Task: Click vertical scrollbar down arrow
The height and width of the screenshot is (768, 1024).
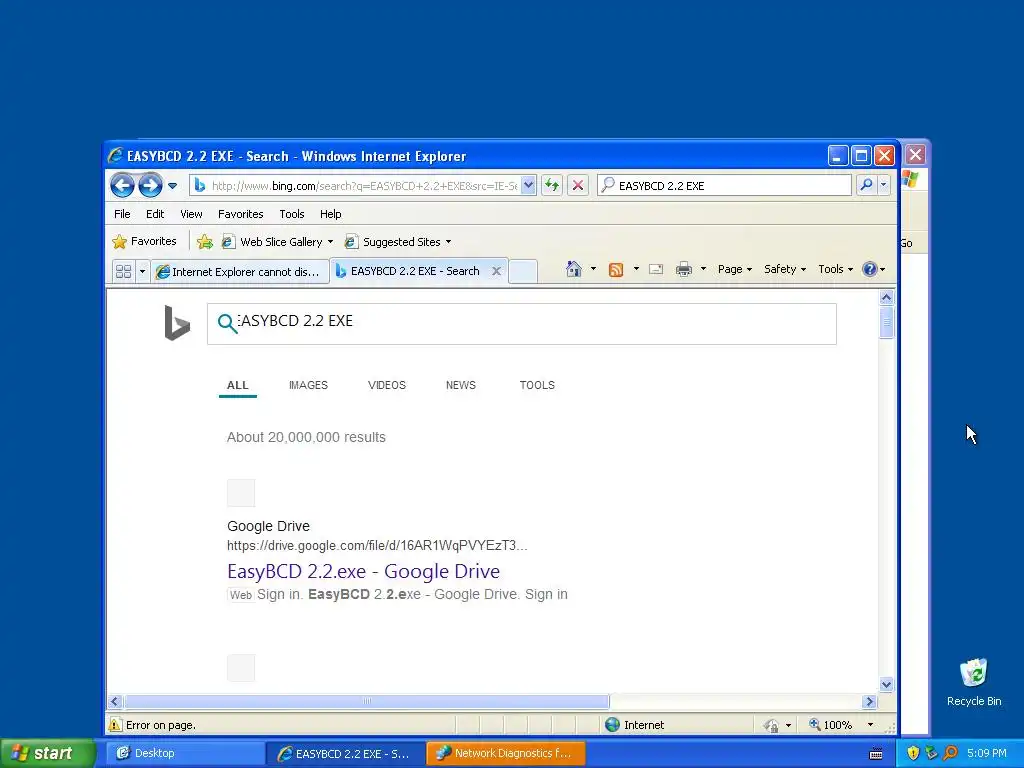Action: 886,684
